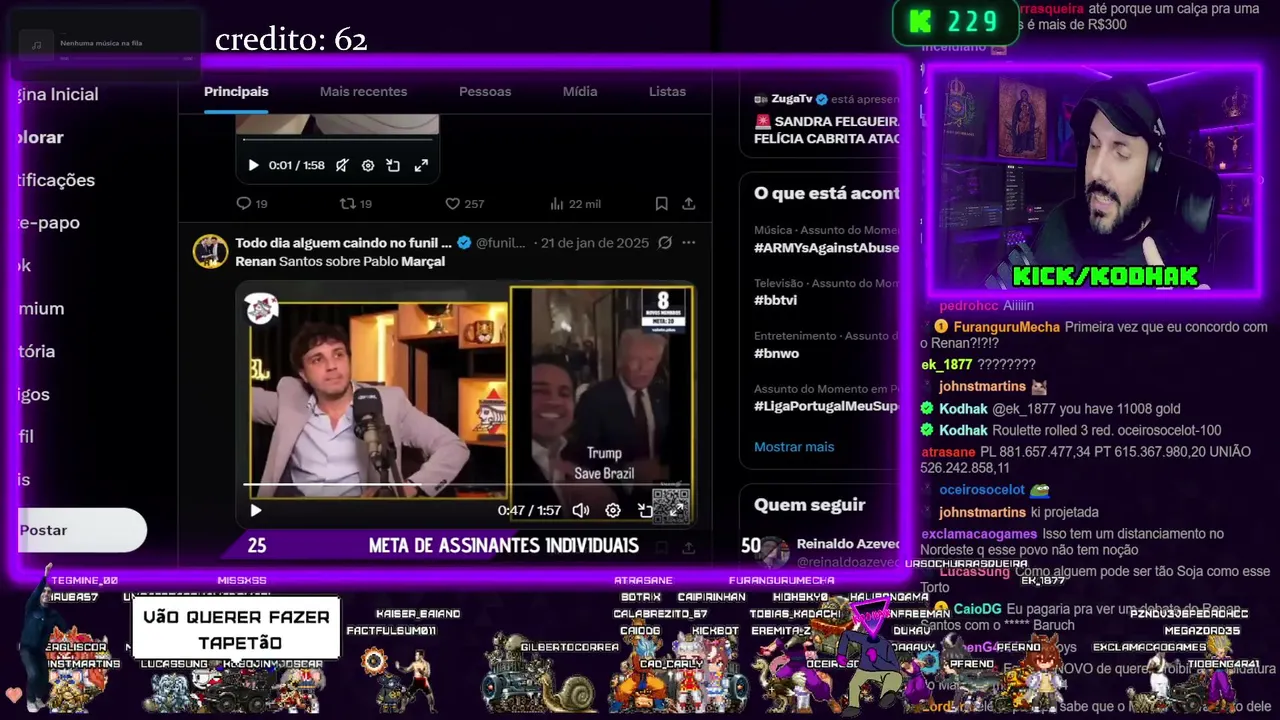Image resolution: width=1280 pixels, height=720 pixels.
Task: Open Notificações in the left sidebar
Action: click(x=56, y=180)
